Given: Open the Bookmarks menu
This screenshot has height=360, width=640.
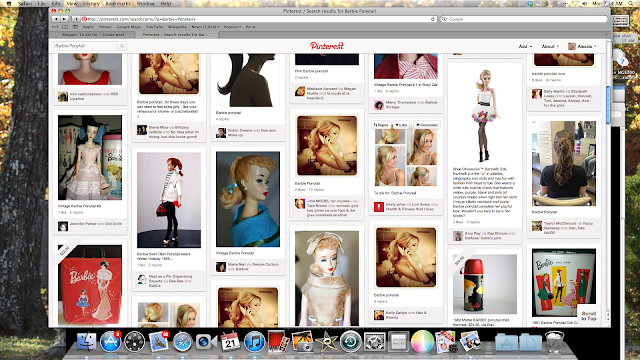Looking at the screenshot, I should tap(118, 3).
